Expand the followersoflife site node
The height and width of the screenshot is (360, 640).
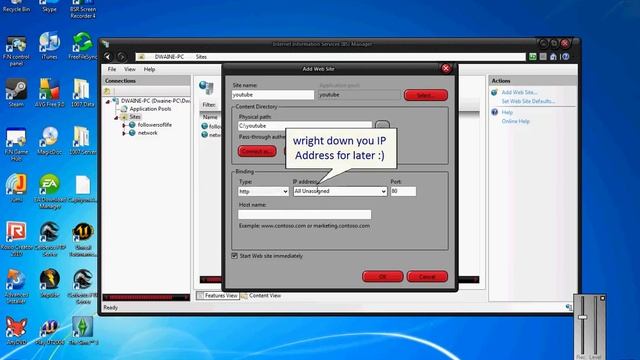pyautogui.click(x=124, y=125)
